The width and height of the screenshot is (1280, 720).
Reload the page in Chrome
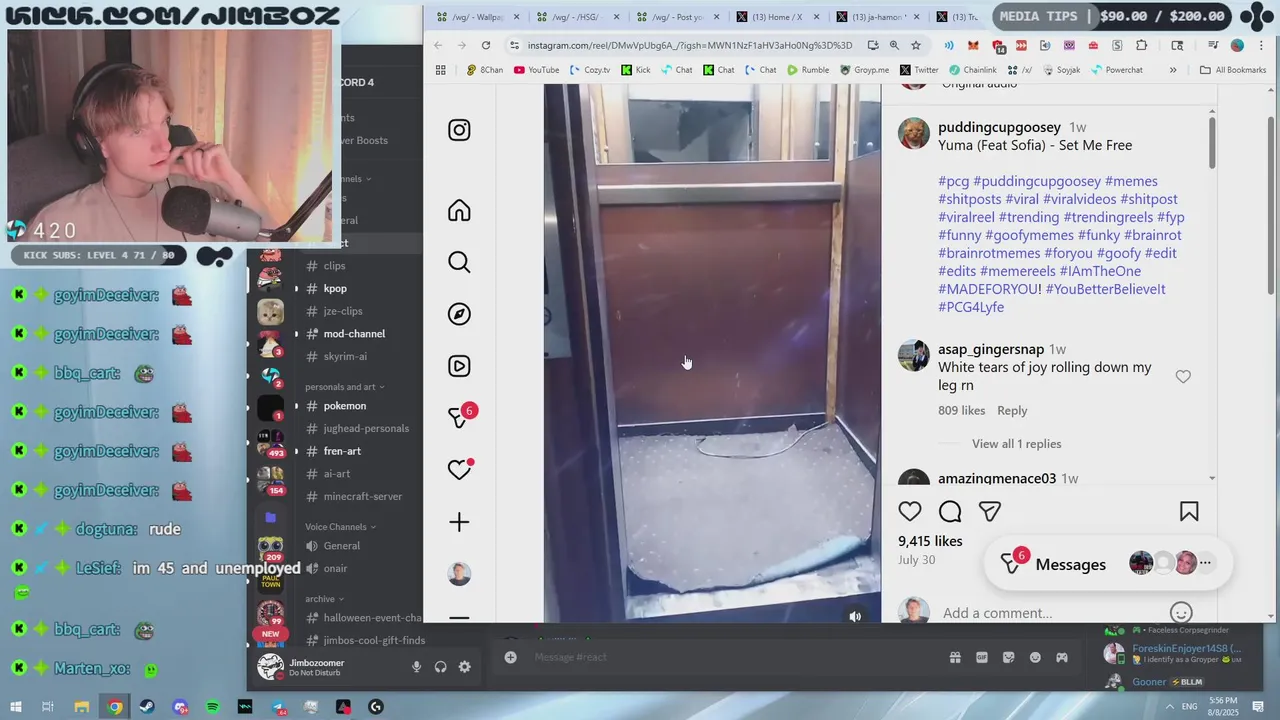(x=486, y=45)
